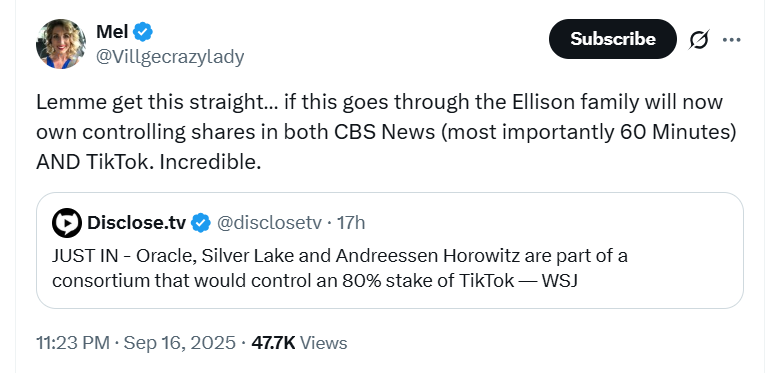Image resolution: width=780 pixels, height=373 pixels.
Task: View the 47.7K Views count
Action: tap(299, 343)
